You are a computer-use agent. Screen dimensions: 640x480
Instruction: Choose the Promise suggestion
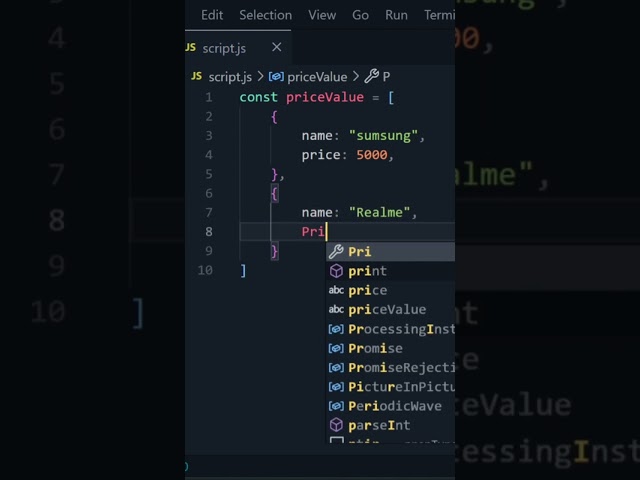tap(391, 348)
